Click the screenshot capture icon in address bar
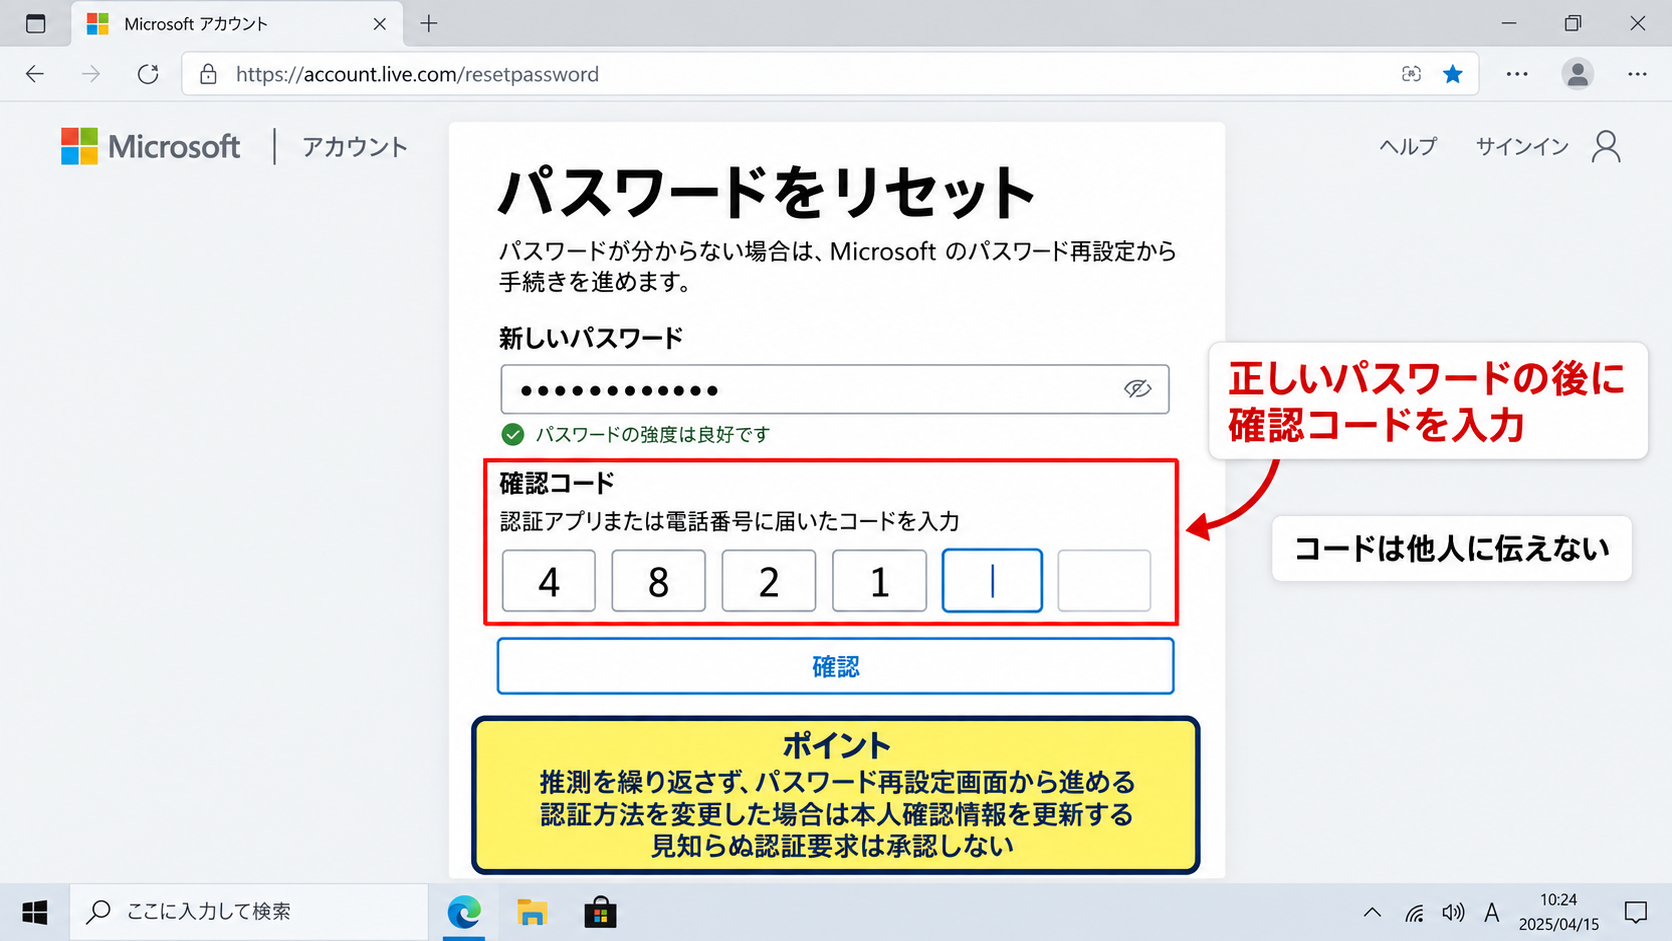The width and height of the screenshot is (1672, 941). click(x=1411, y=74)
